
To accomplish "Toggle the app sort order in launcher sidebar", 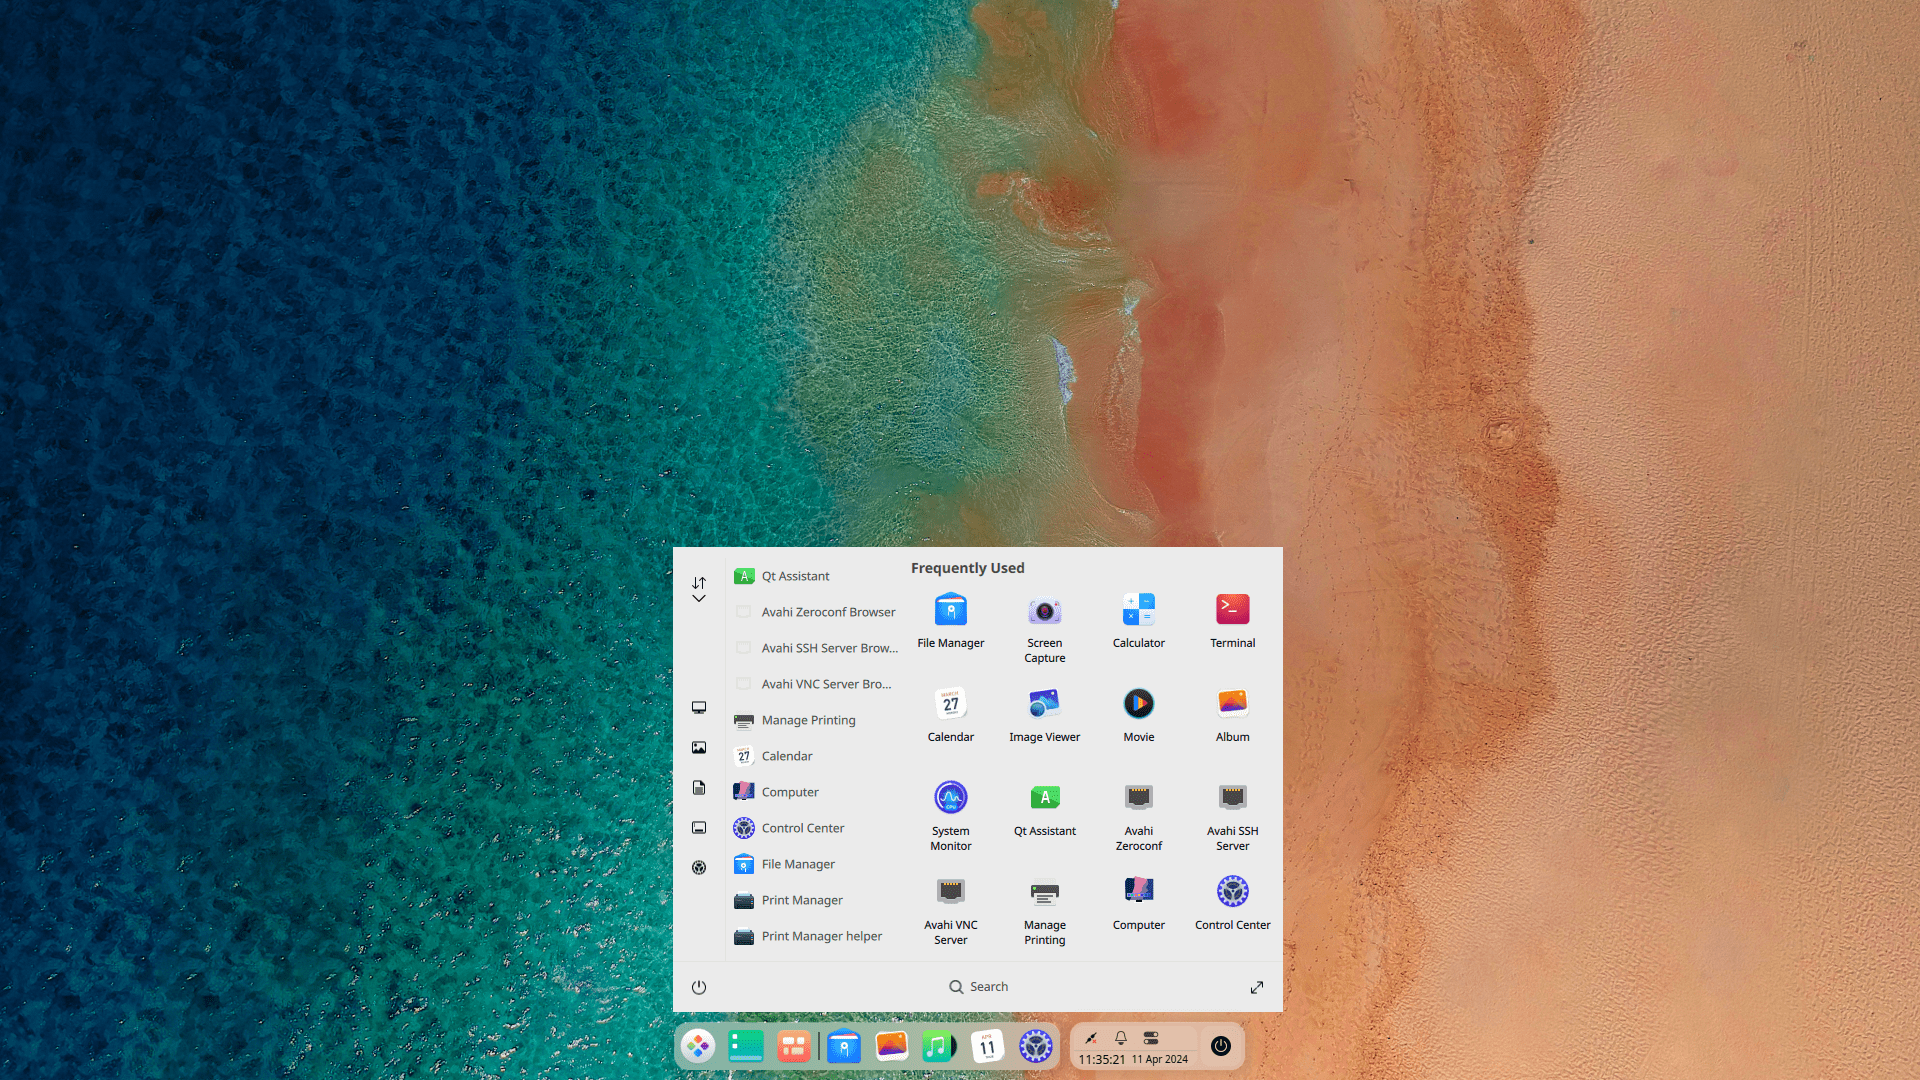I will [x=698, y=582].
